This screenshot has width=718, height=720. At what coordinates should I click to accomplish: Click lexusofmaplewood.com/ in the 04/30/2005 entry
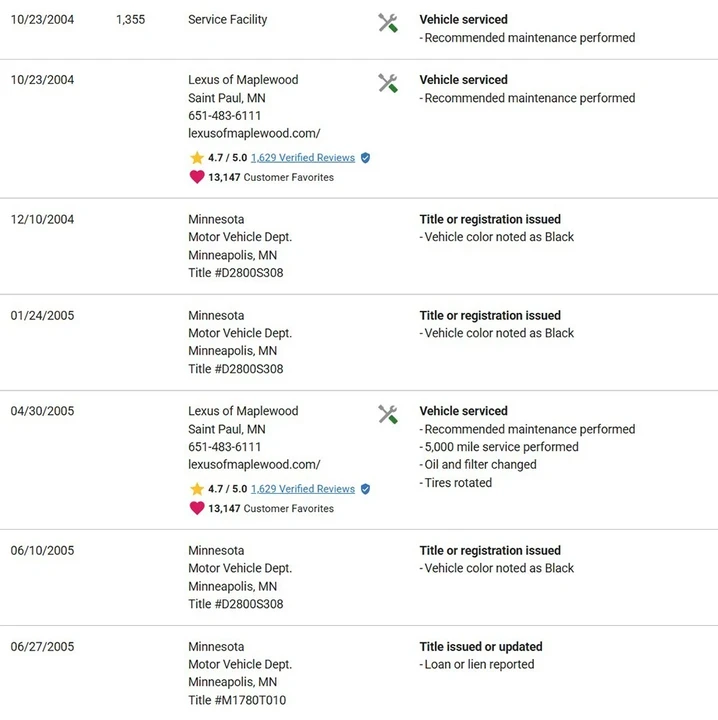(254, 464)
